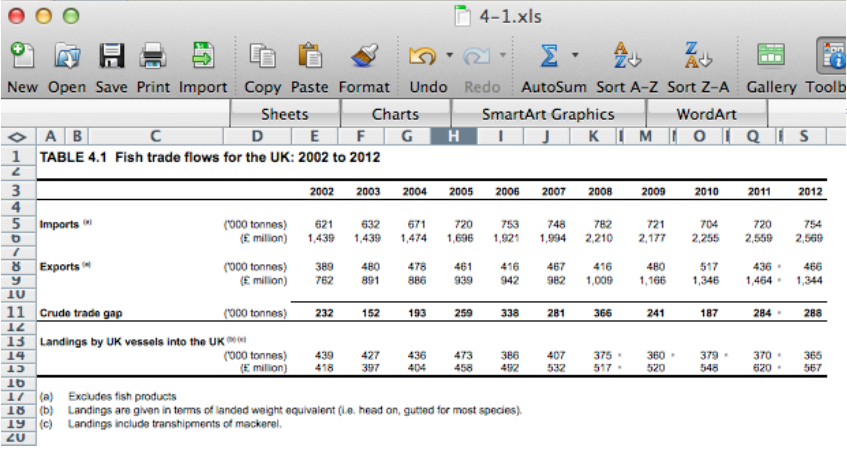
Task: Expand the Undo history dropdown arrow
Action: pos(450,54)
